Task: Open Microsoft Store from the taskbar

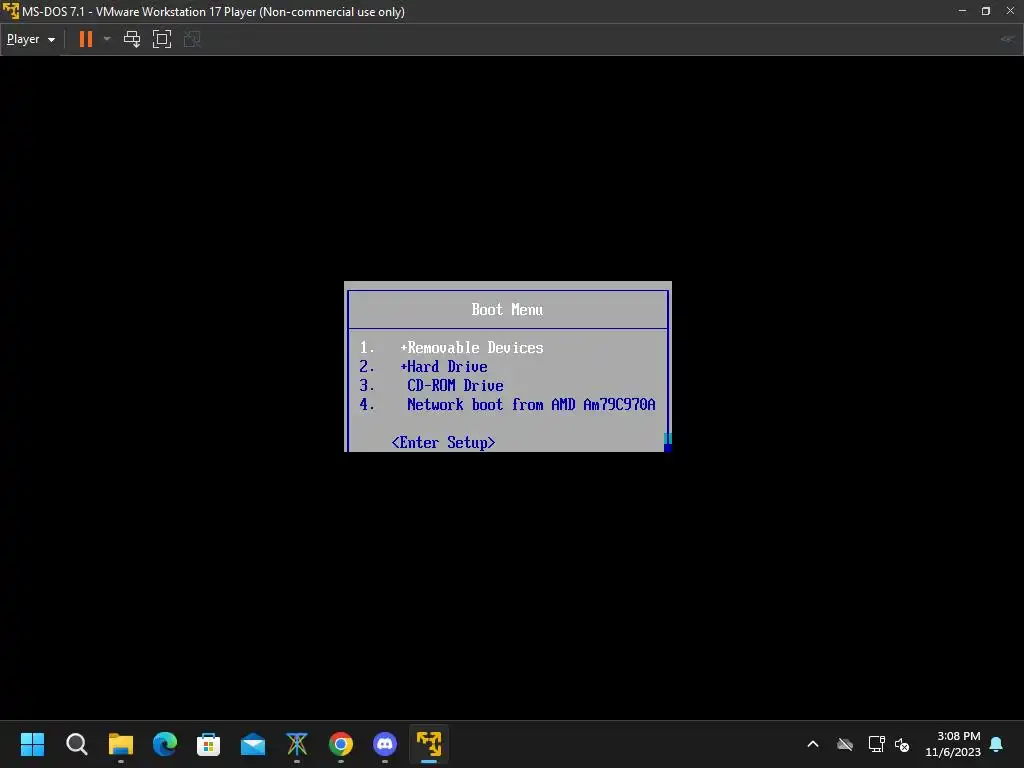Action: click(208, 744)
